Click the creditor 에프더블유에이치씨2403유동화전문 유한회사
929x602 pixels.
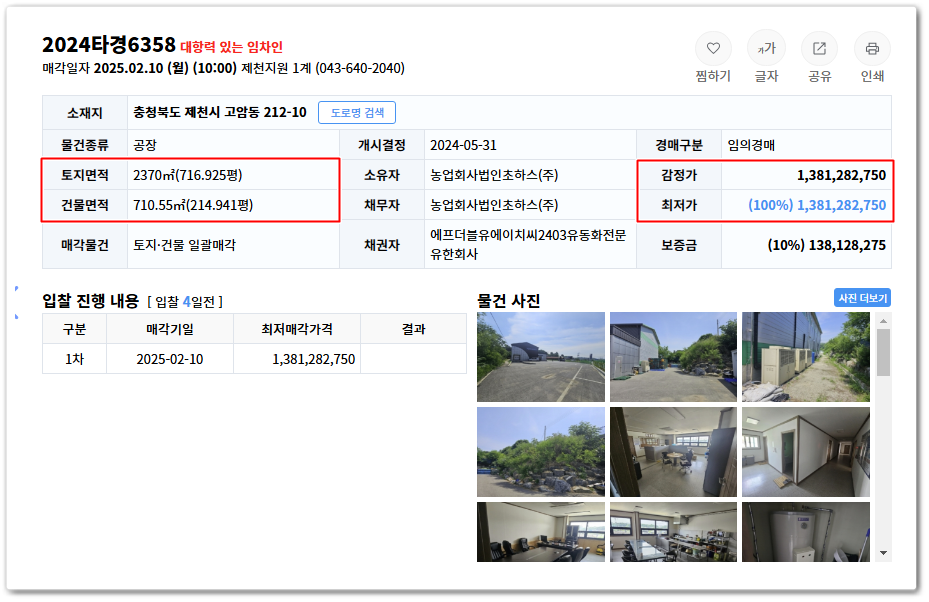(x=528, y=245)
